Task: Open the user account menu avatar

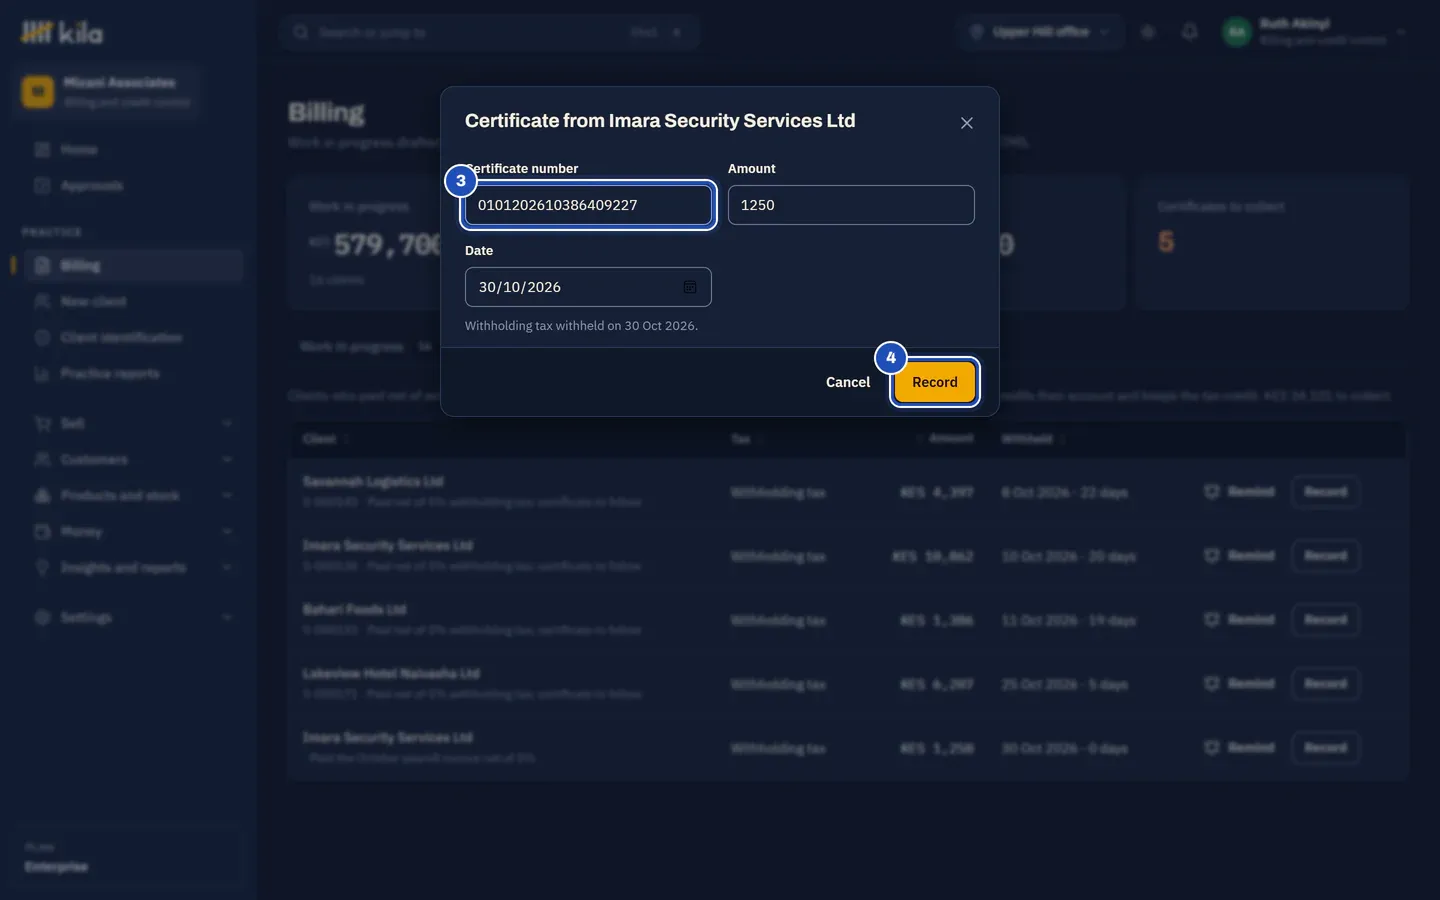Action: pos(1237,32)
